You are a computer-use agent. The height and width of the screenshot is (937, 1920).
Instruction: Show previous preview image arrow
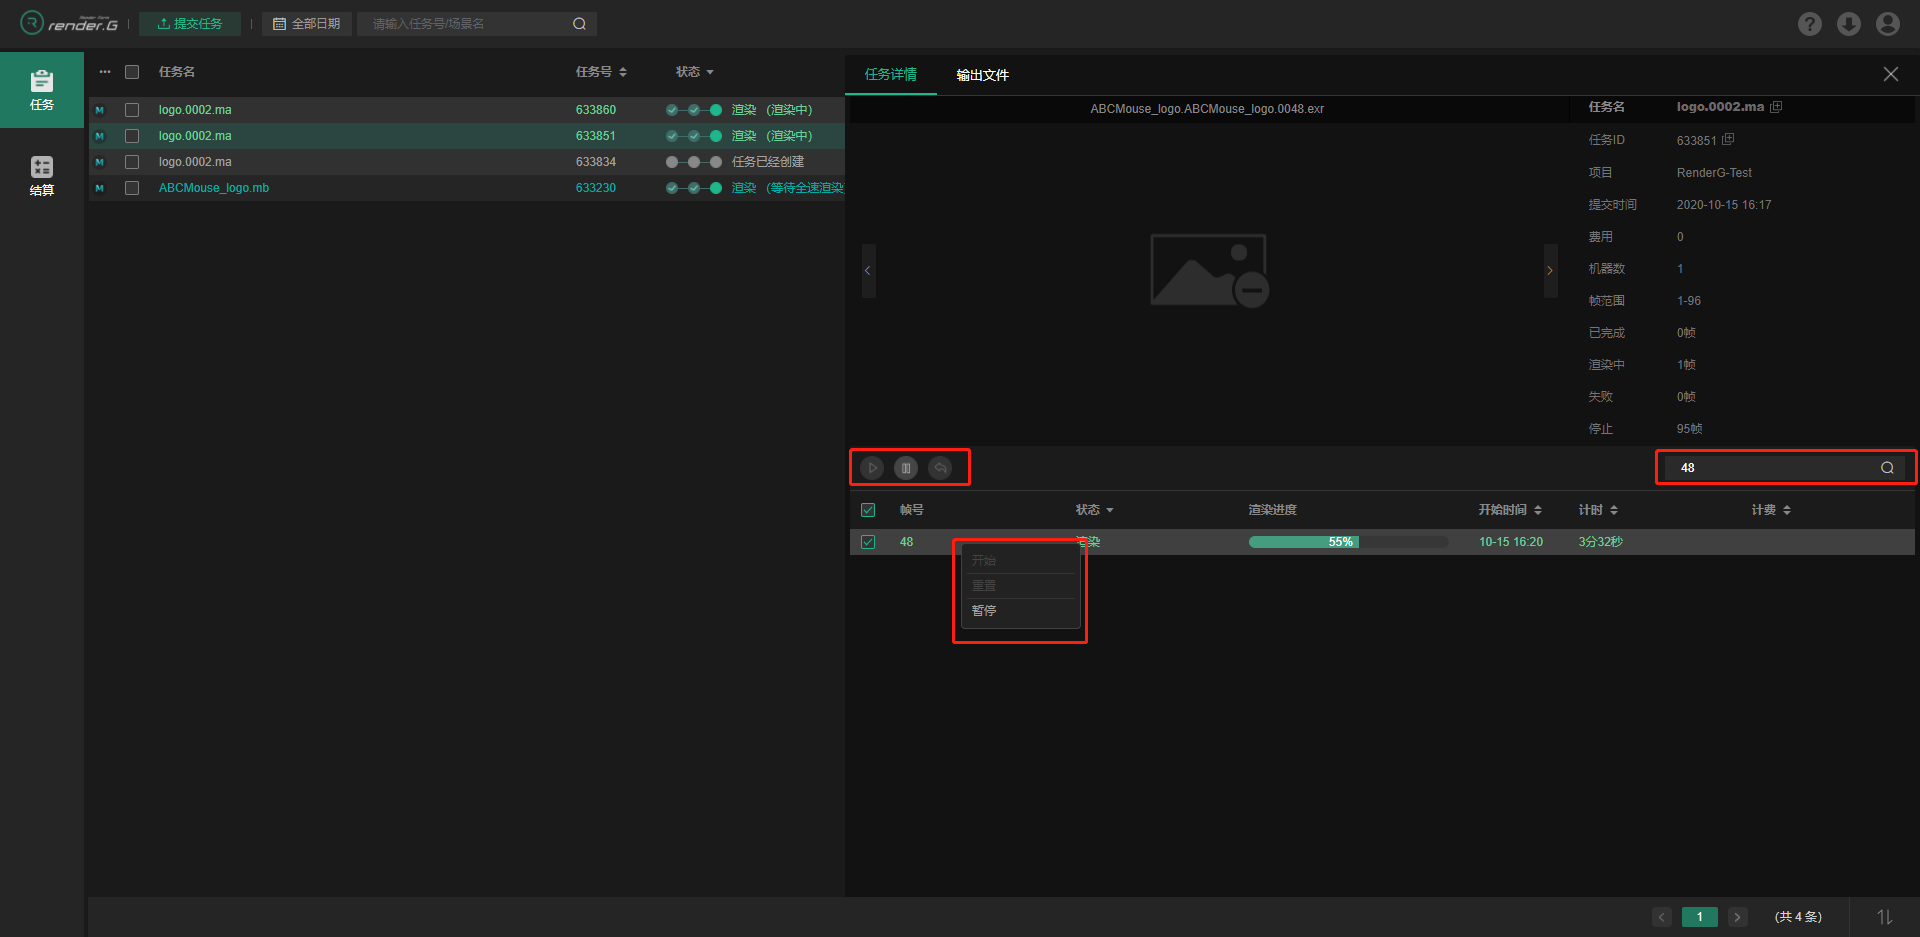point(867,271)
